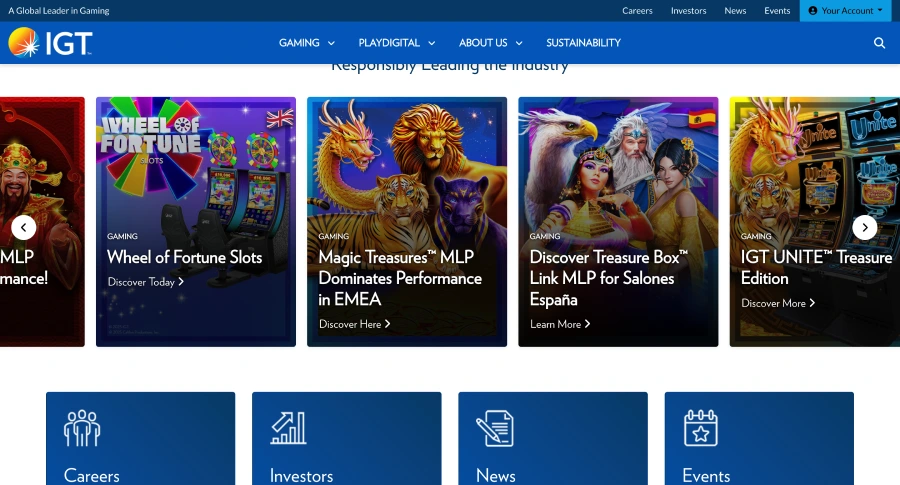
Task: Click the Careers people group icon
Action: click(82, 428)
